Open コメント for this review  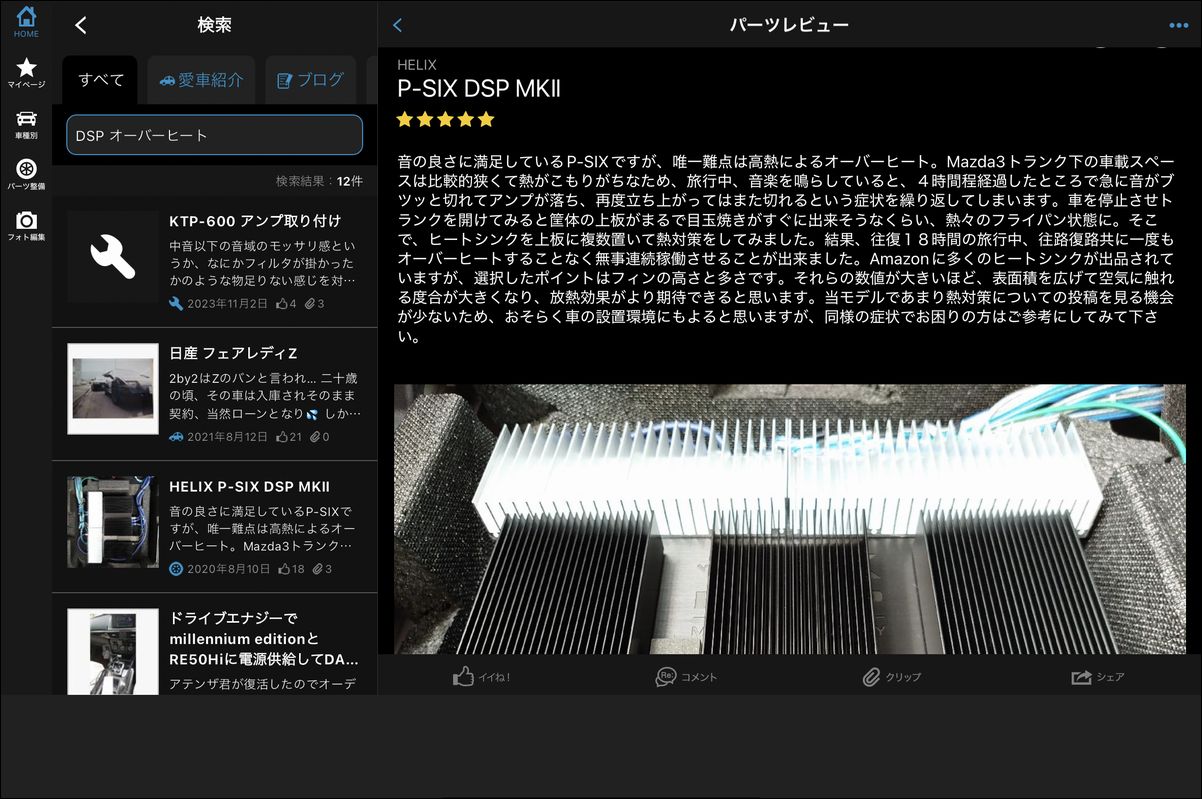point(686,677)
